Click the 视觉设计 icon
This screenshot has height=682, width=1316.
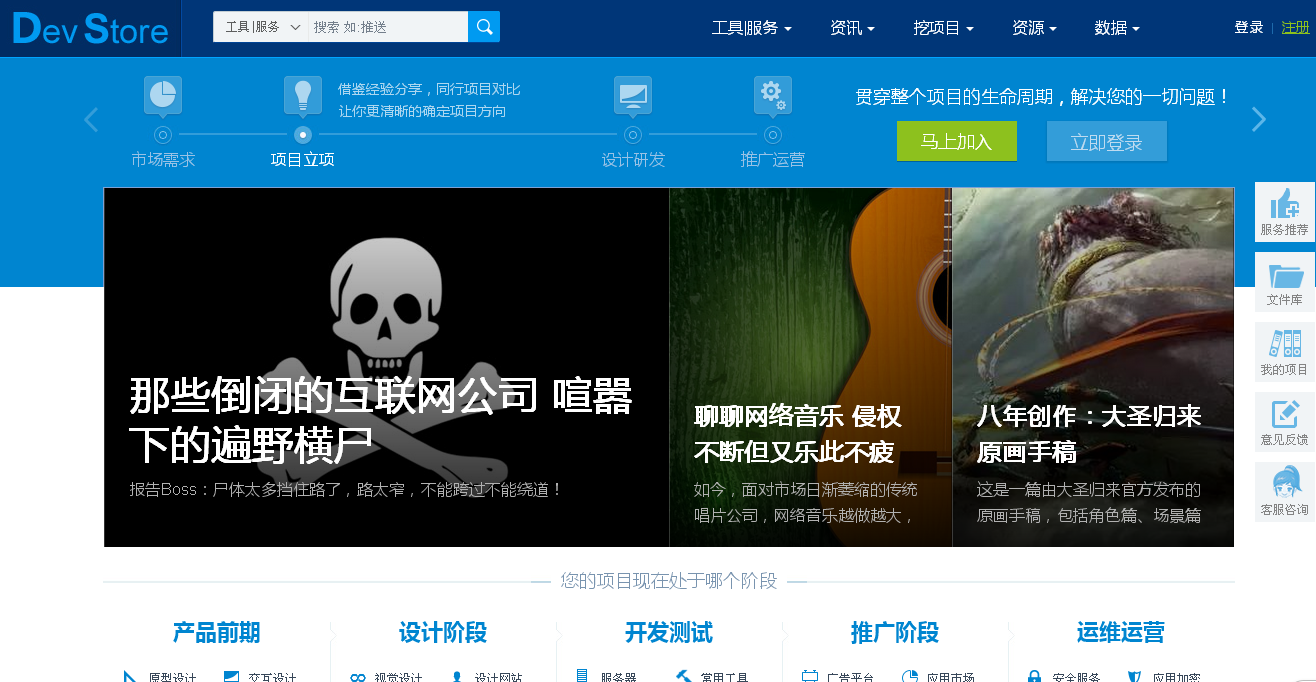(x=358, y=677)
